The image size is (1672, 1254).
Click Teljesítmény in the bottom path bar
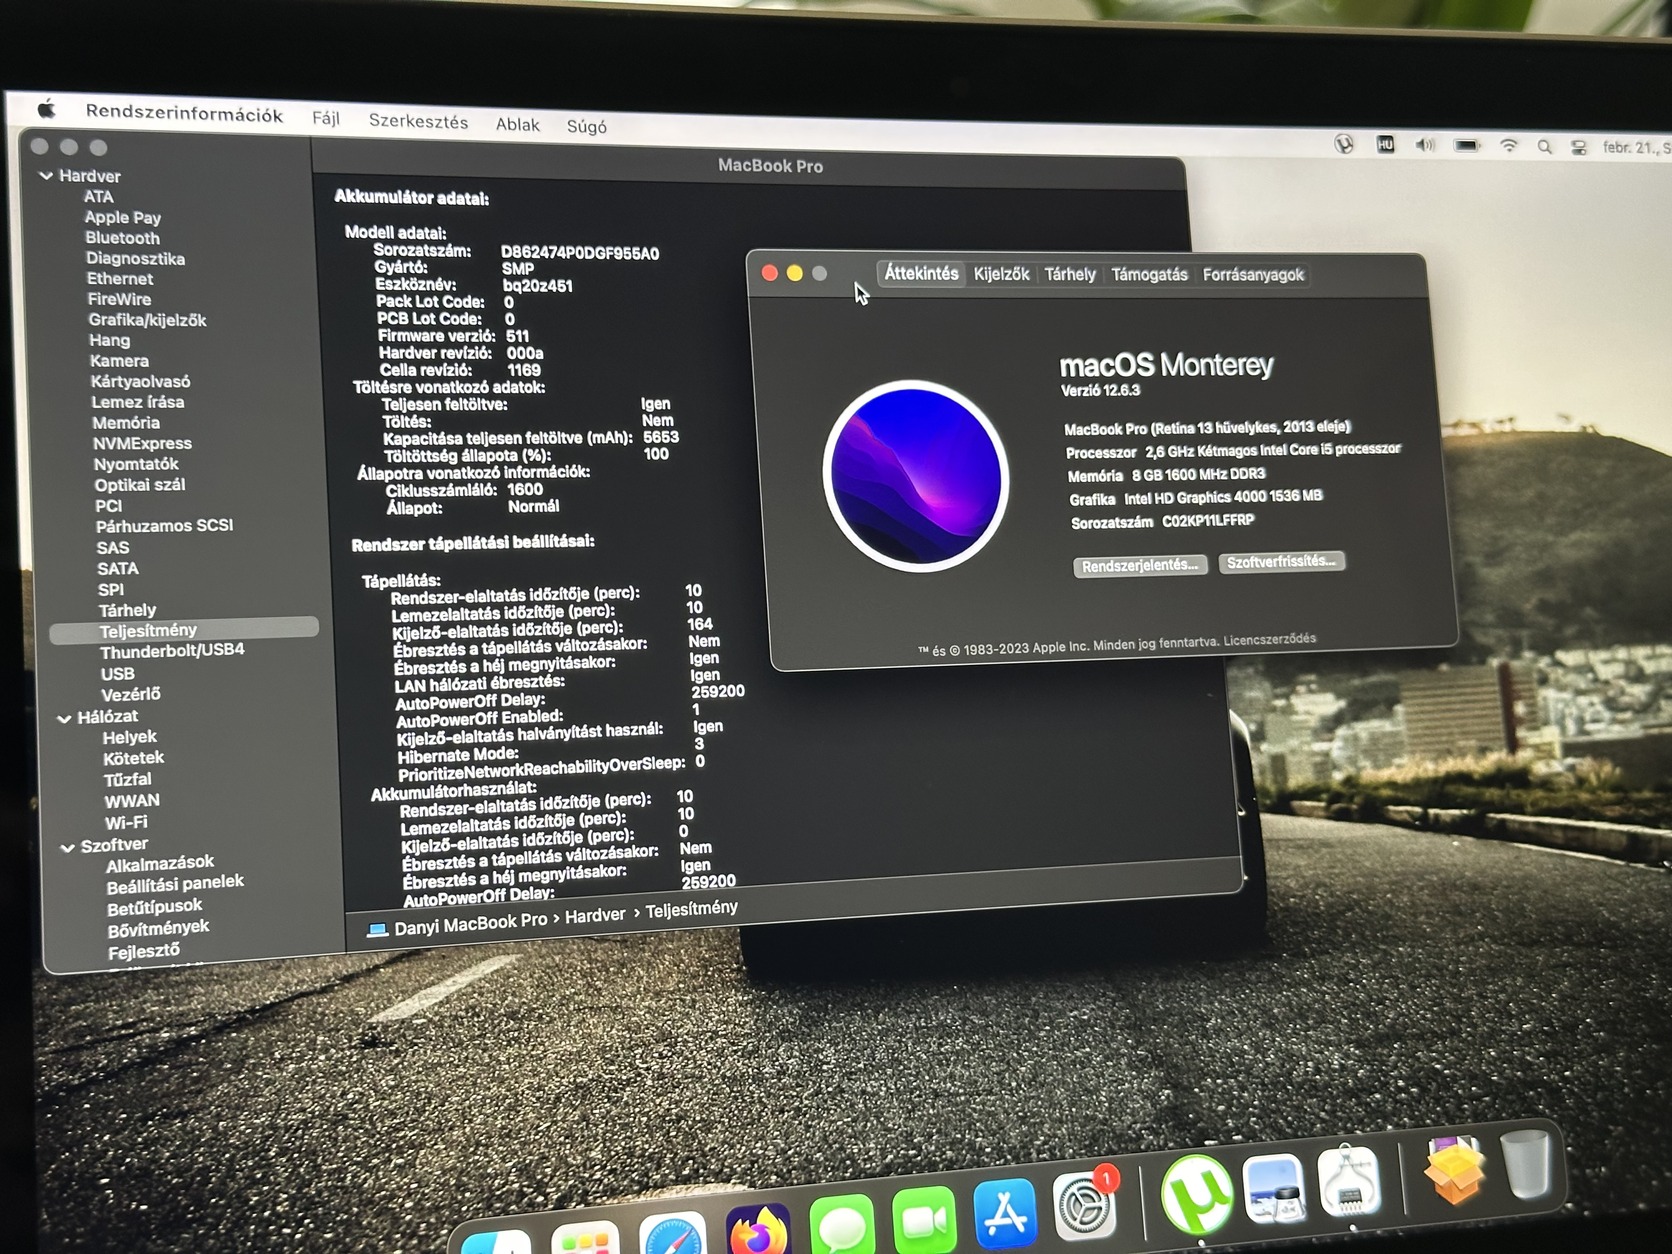click(692, 909)
